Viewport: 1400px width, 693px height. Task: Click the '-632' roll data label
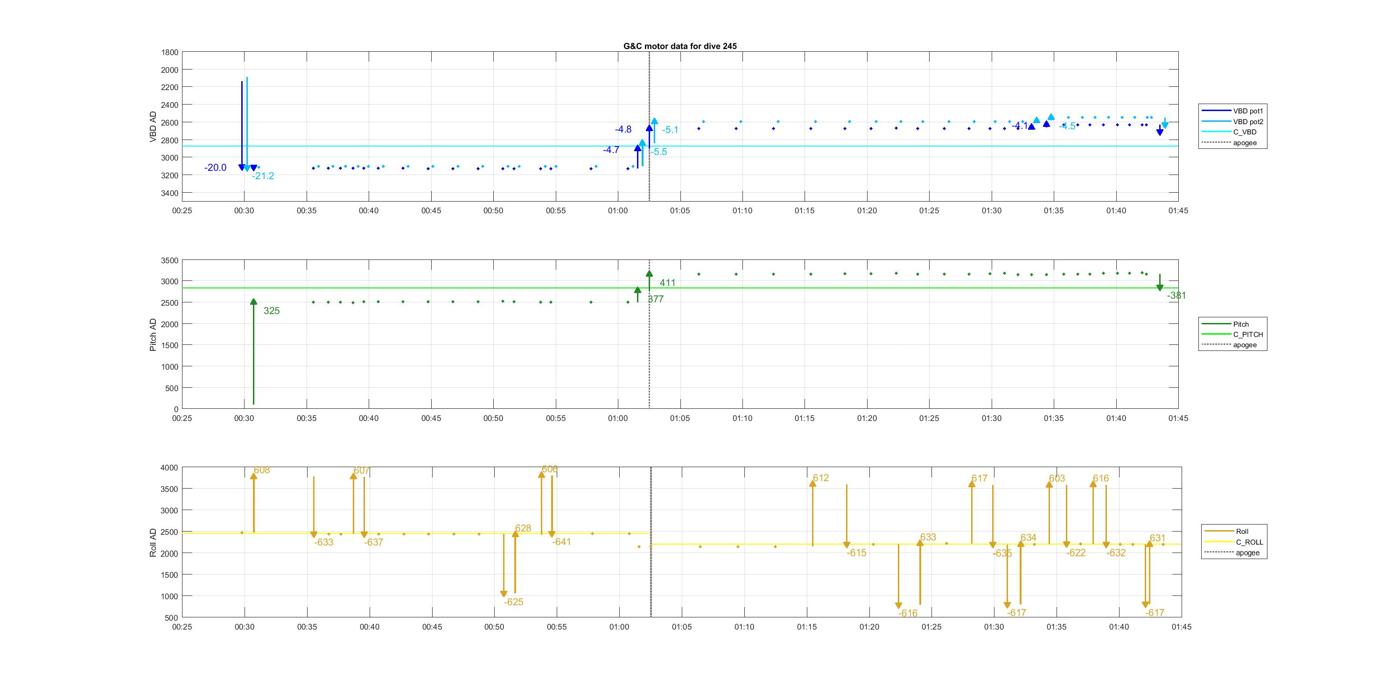pyautogui.click(x=1116, y=553)
